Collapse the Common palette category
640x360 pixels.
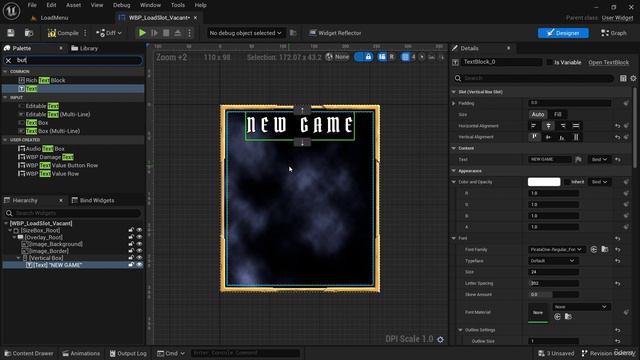(x=6, y=71)
